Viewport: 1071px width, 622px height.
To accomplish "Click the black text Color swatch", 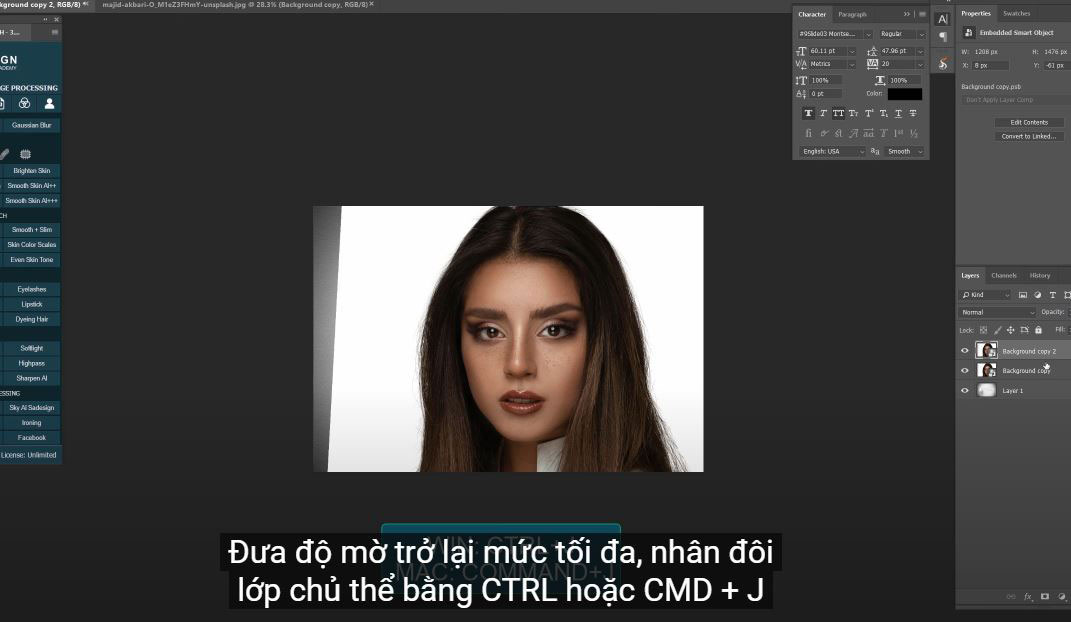I will 904,94.
